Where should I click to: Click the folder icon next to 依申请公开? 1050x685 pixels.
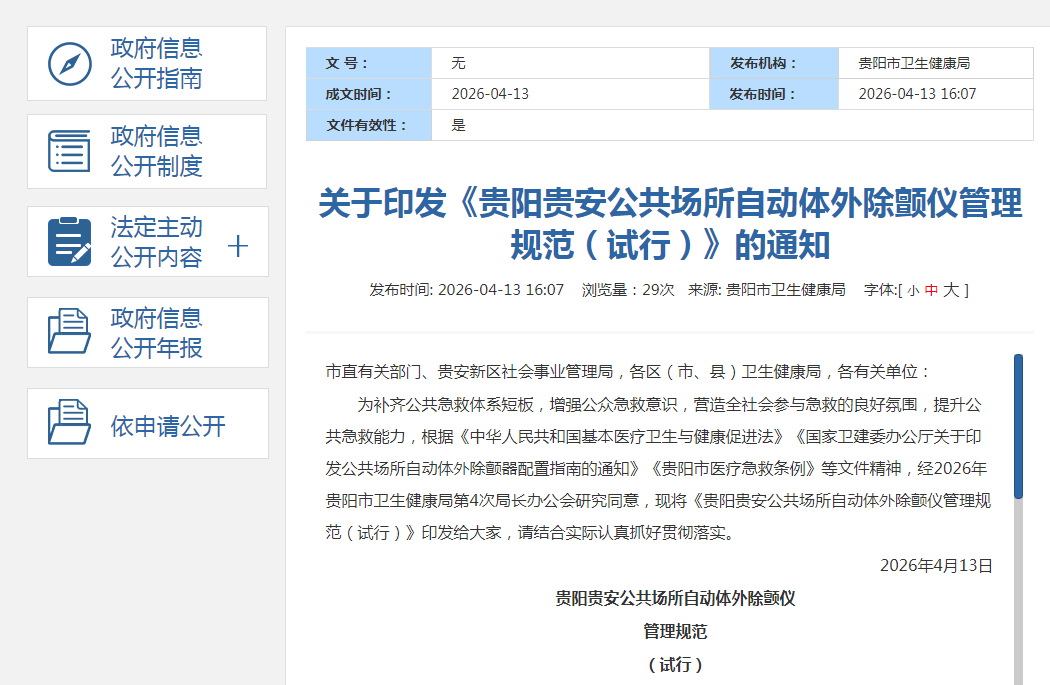pos(70,424)
